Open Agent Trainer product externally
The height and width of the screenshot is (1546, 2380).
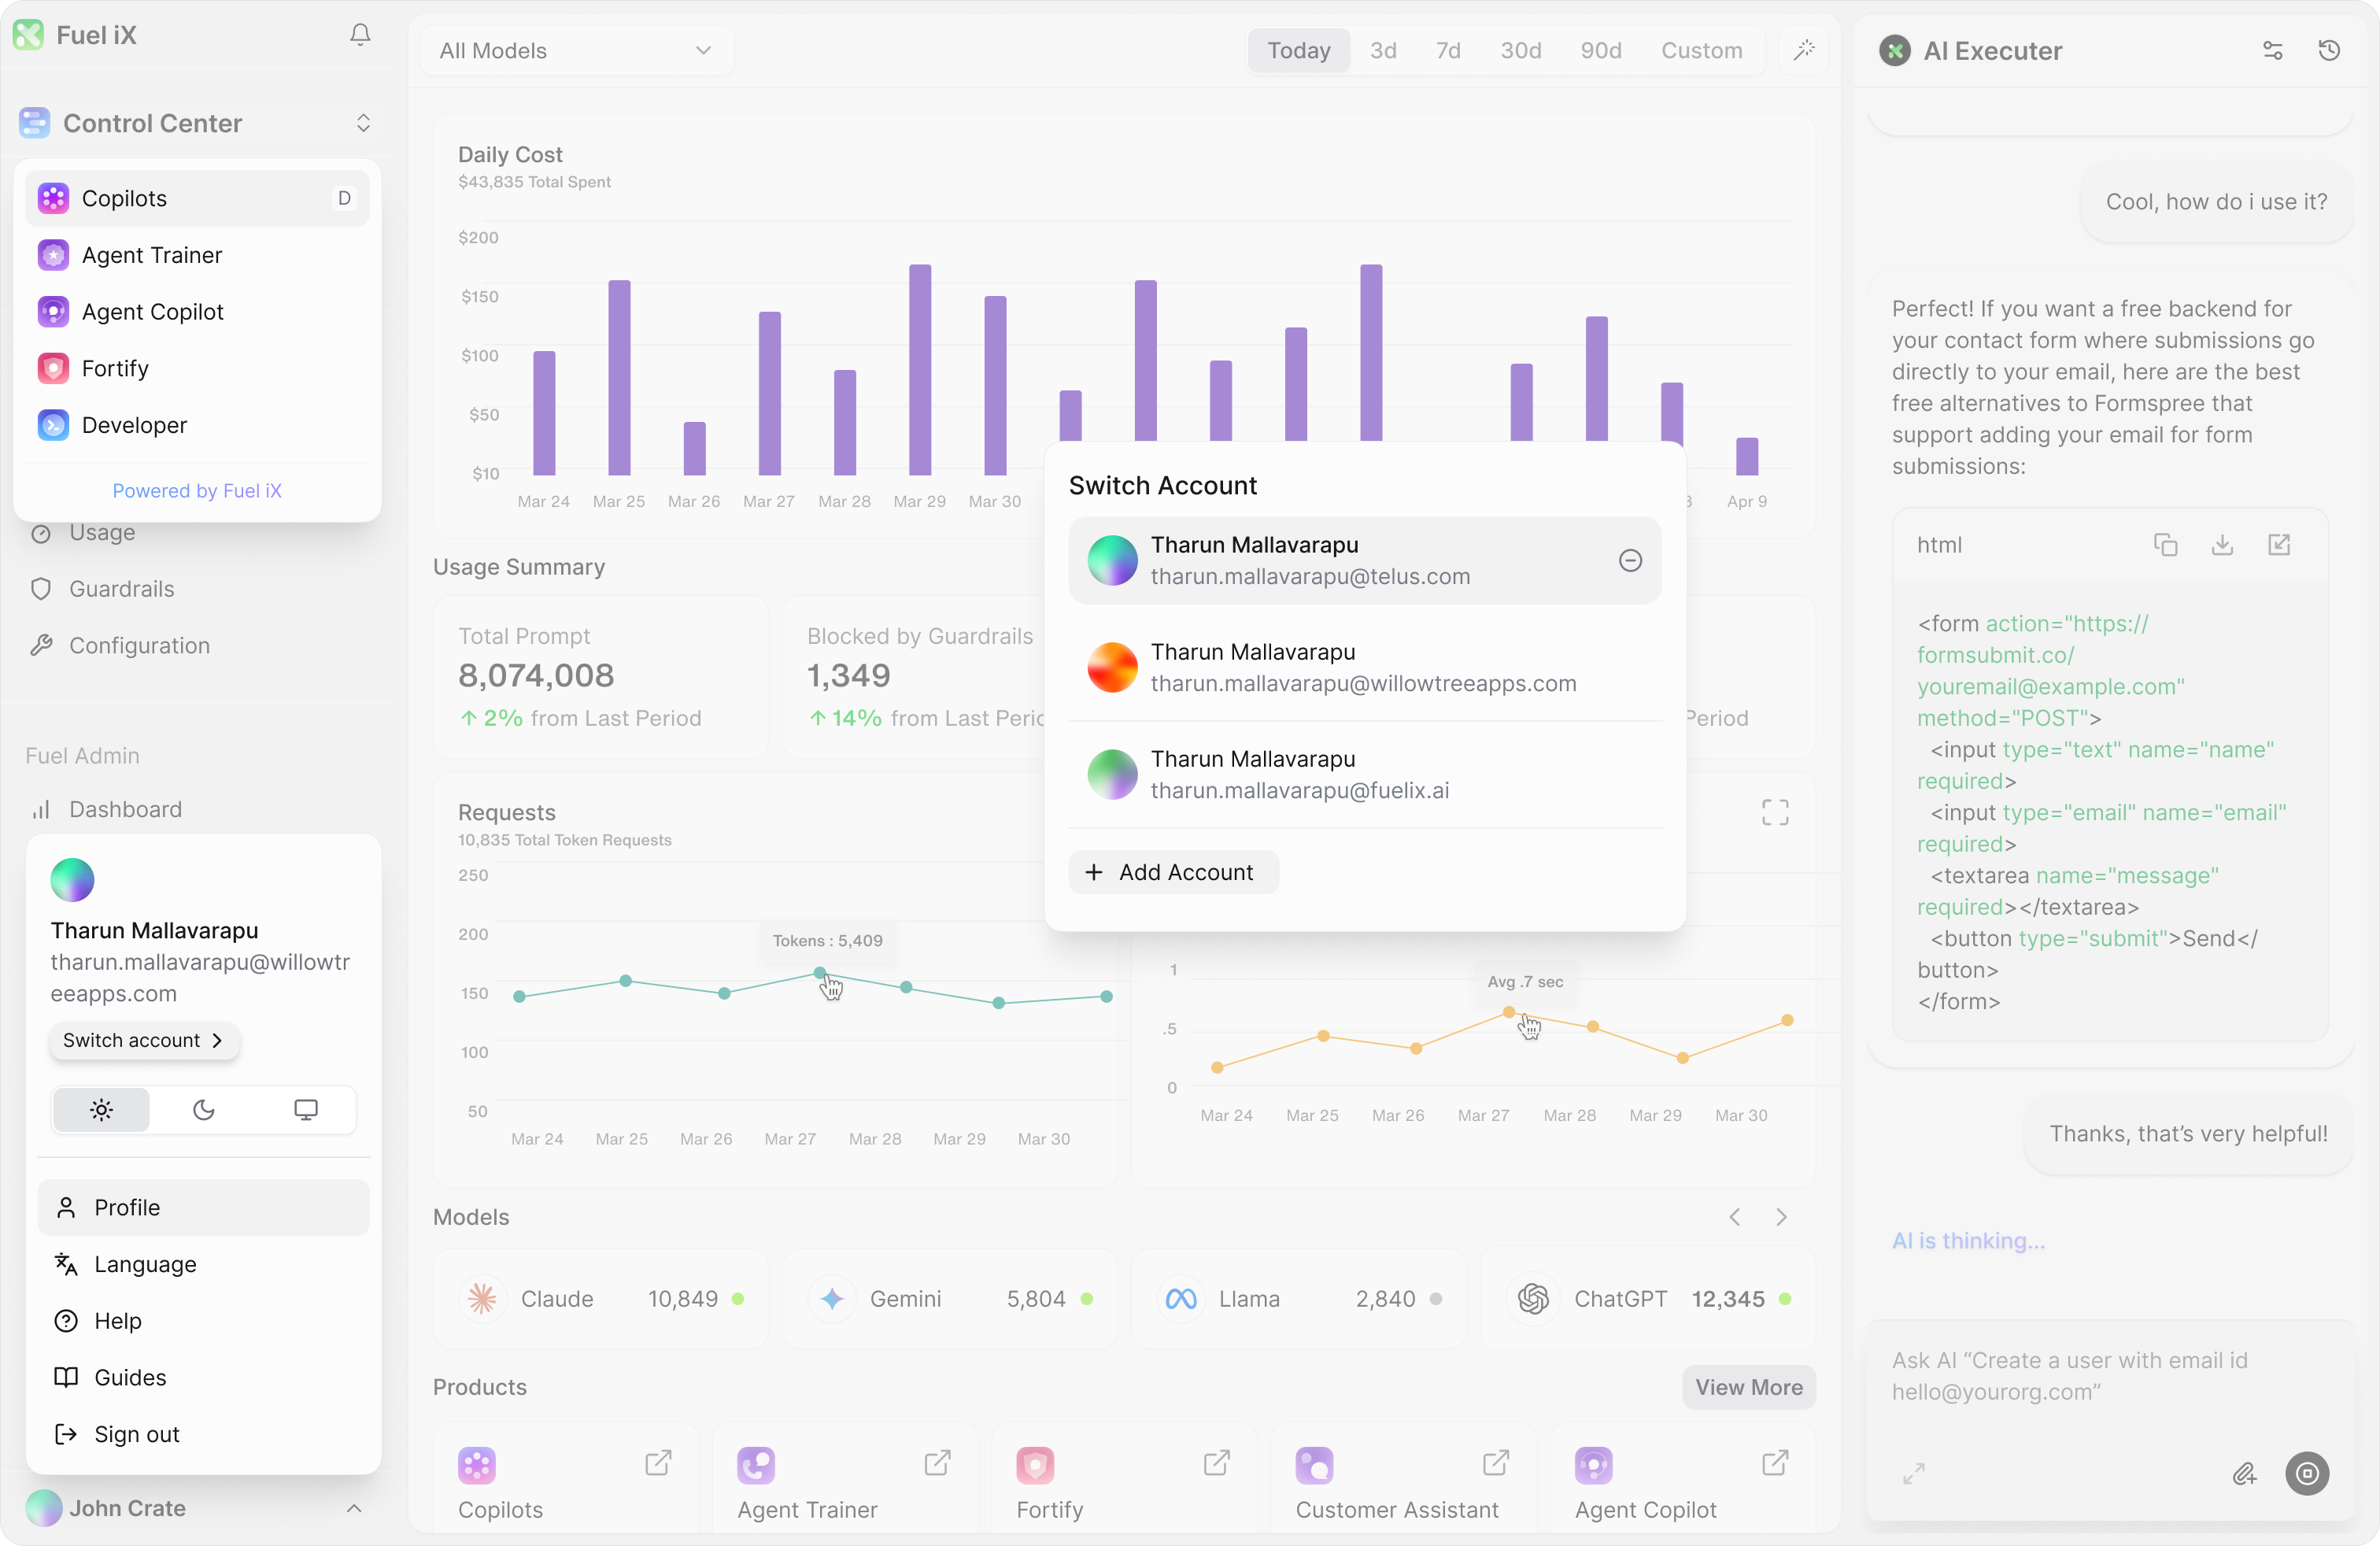937,1463
